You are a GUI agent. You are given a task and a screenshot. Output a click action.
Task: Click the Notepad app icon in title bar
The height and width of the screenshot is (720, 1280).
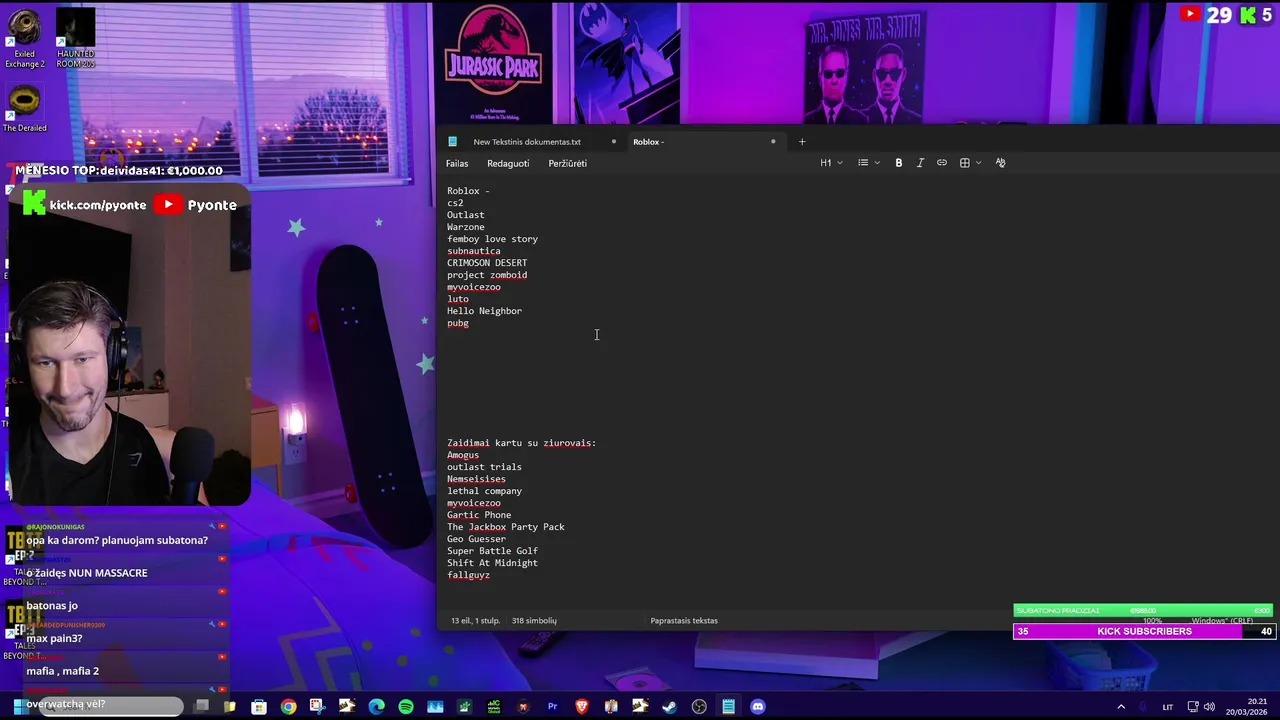pos(453,142)
